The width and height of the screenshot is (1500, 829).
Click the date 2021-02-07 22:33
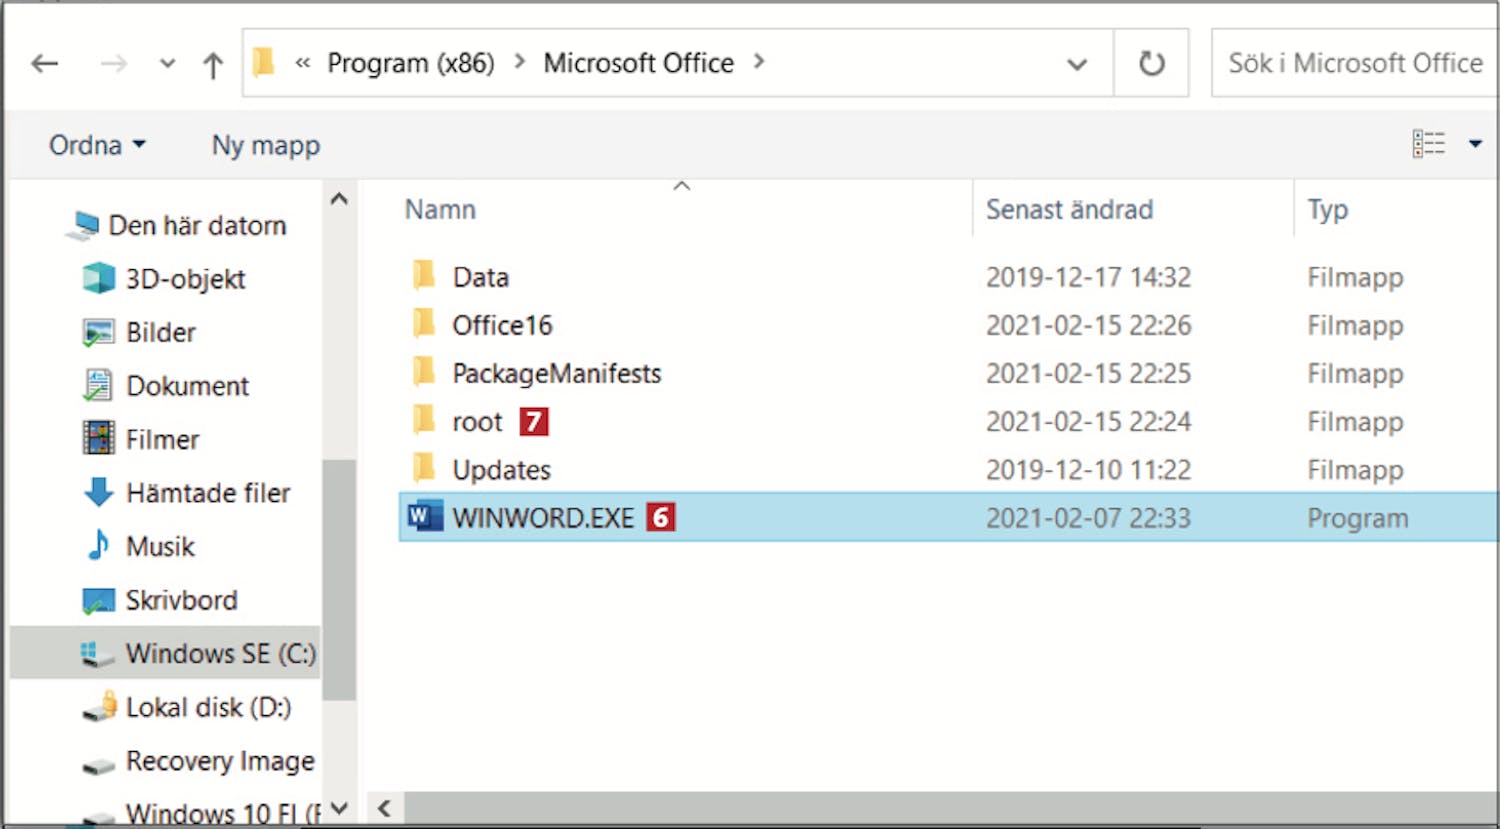point(1088,518)
